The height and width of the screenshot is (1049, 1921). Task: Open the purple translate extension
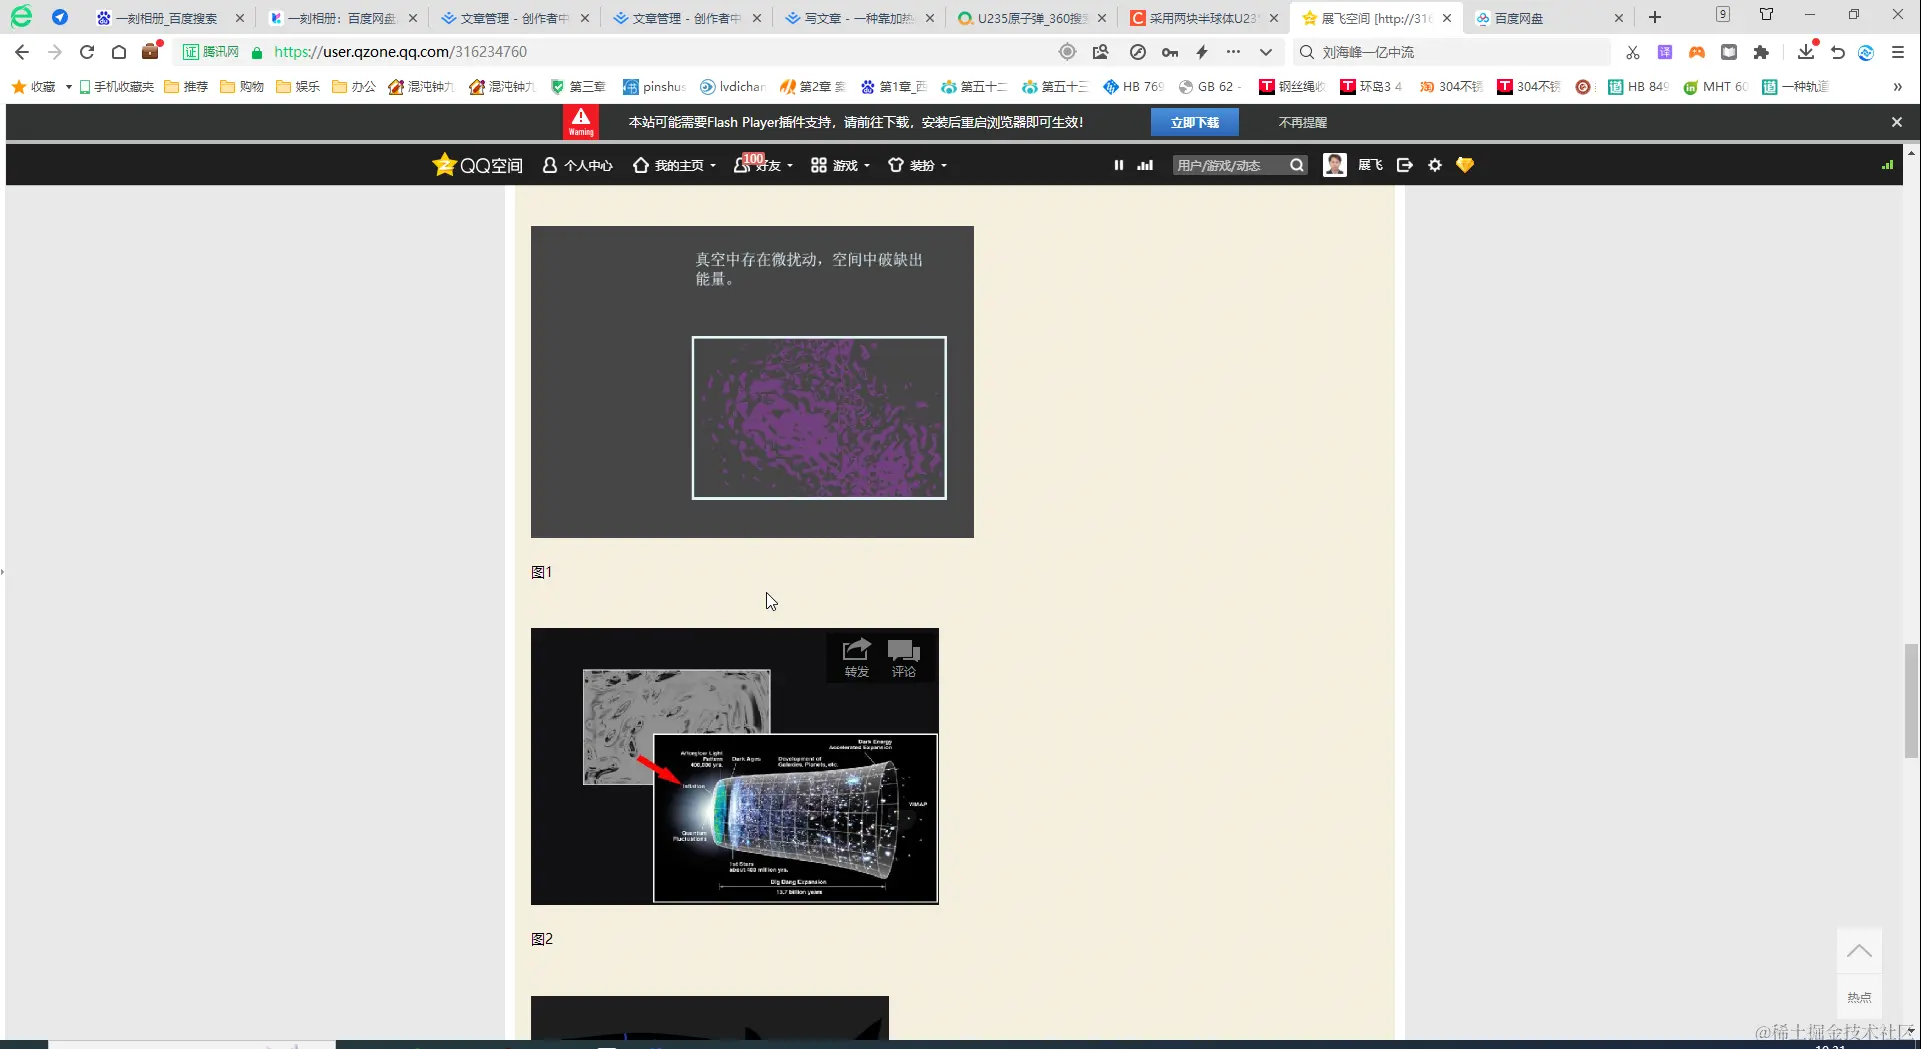(x=1665, y=52)
